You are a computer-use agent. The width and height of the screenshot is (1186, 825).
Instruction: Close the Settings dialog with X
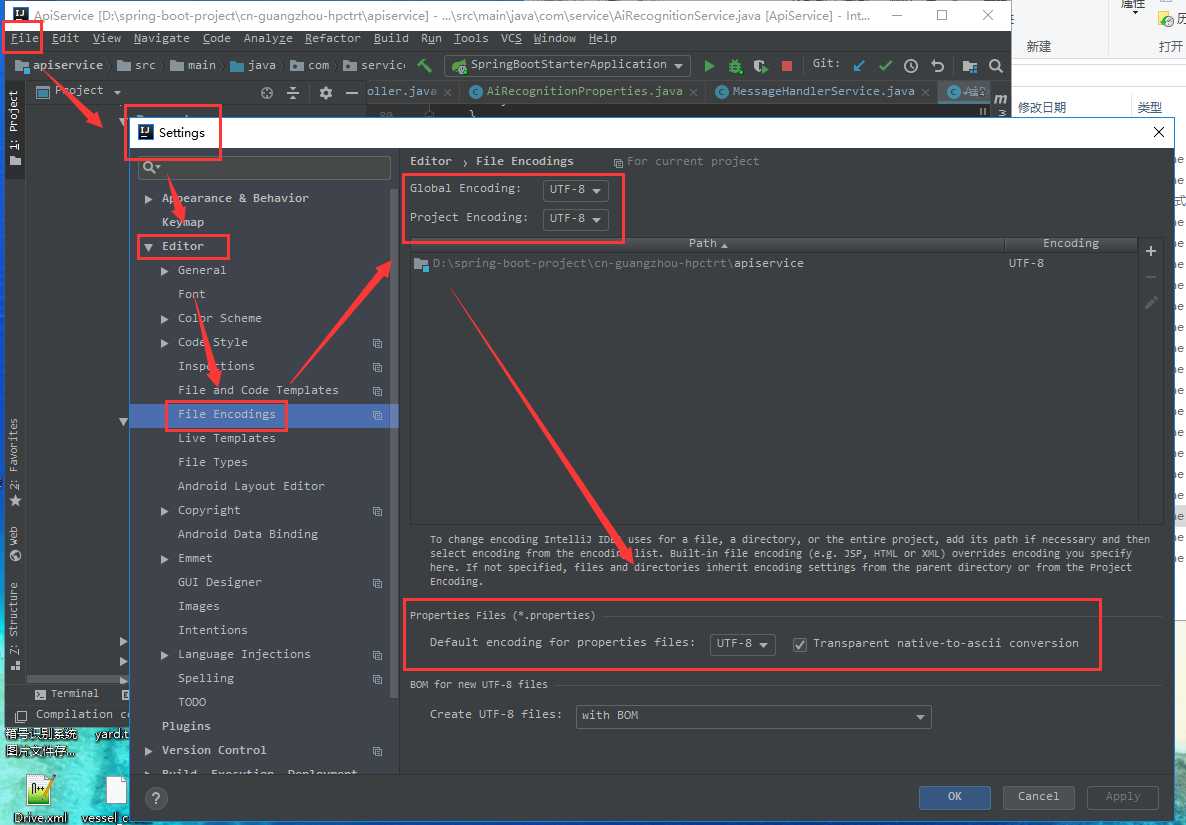point(1158,132)
